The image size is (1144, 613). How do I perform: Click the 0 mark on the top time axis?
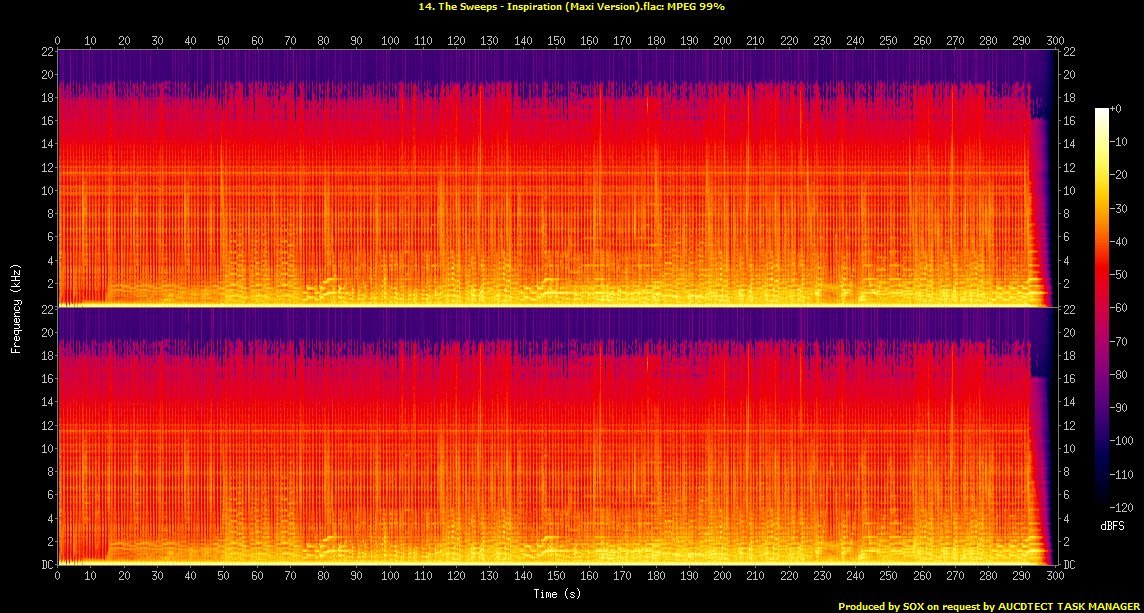58,41
